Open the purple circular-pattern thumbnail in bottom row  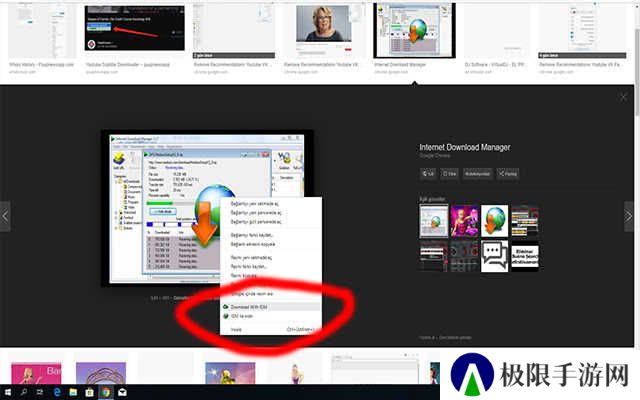101,373
